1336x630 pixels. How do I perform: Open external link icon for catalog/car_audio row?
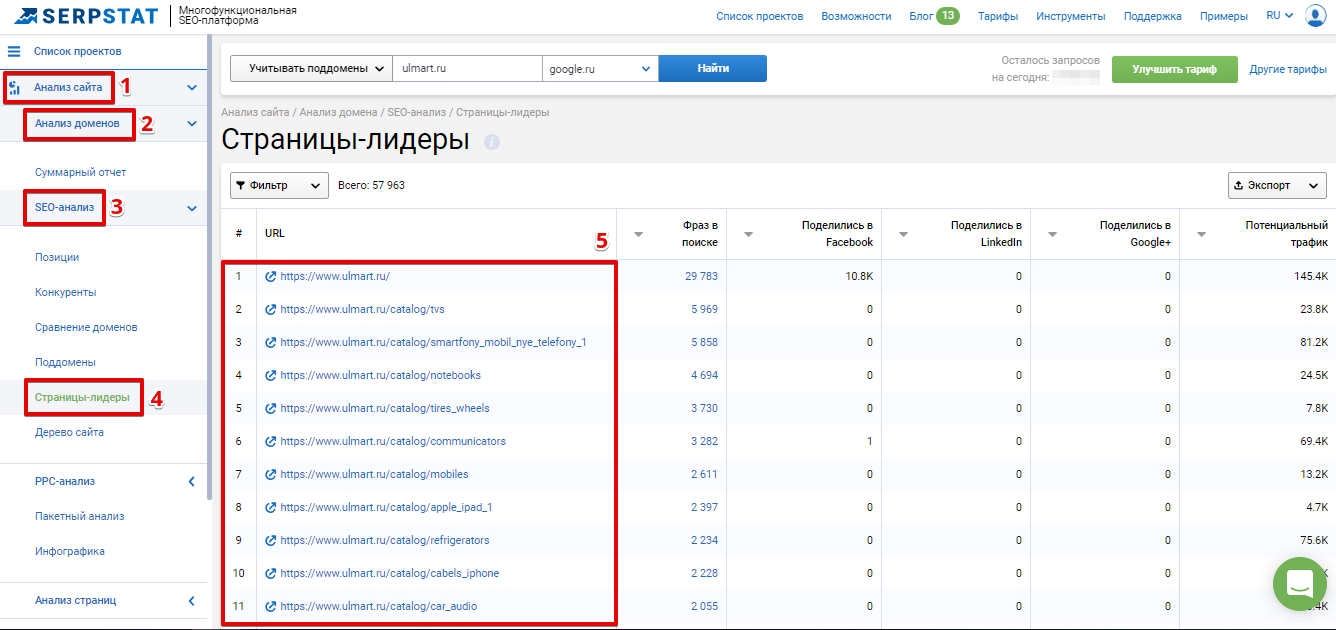click(x=270, y=606)
